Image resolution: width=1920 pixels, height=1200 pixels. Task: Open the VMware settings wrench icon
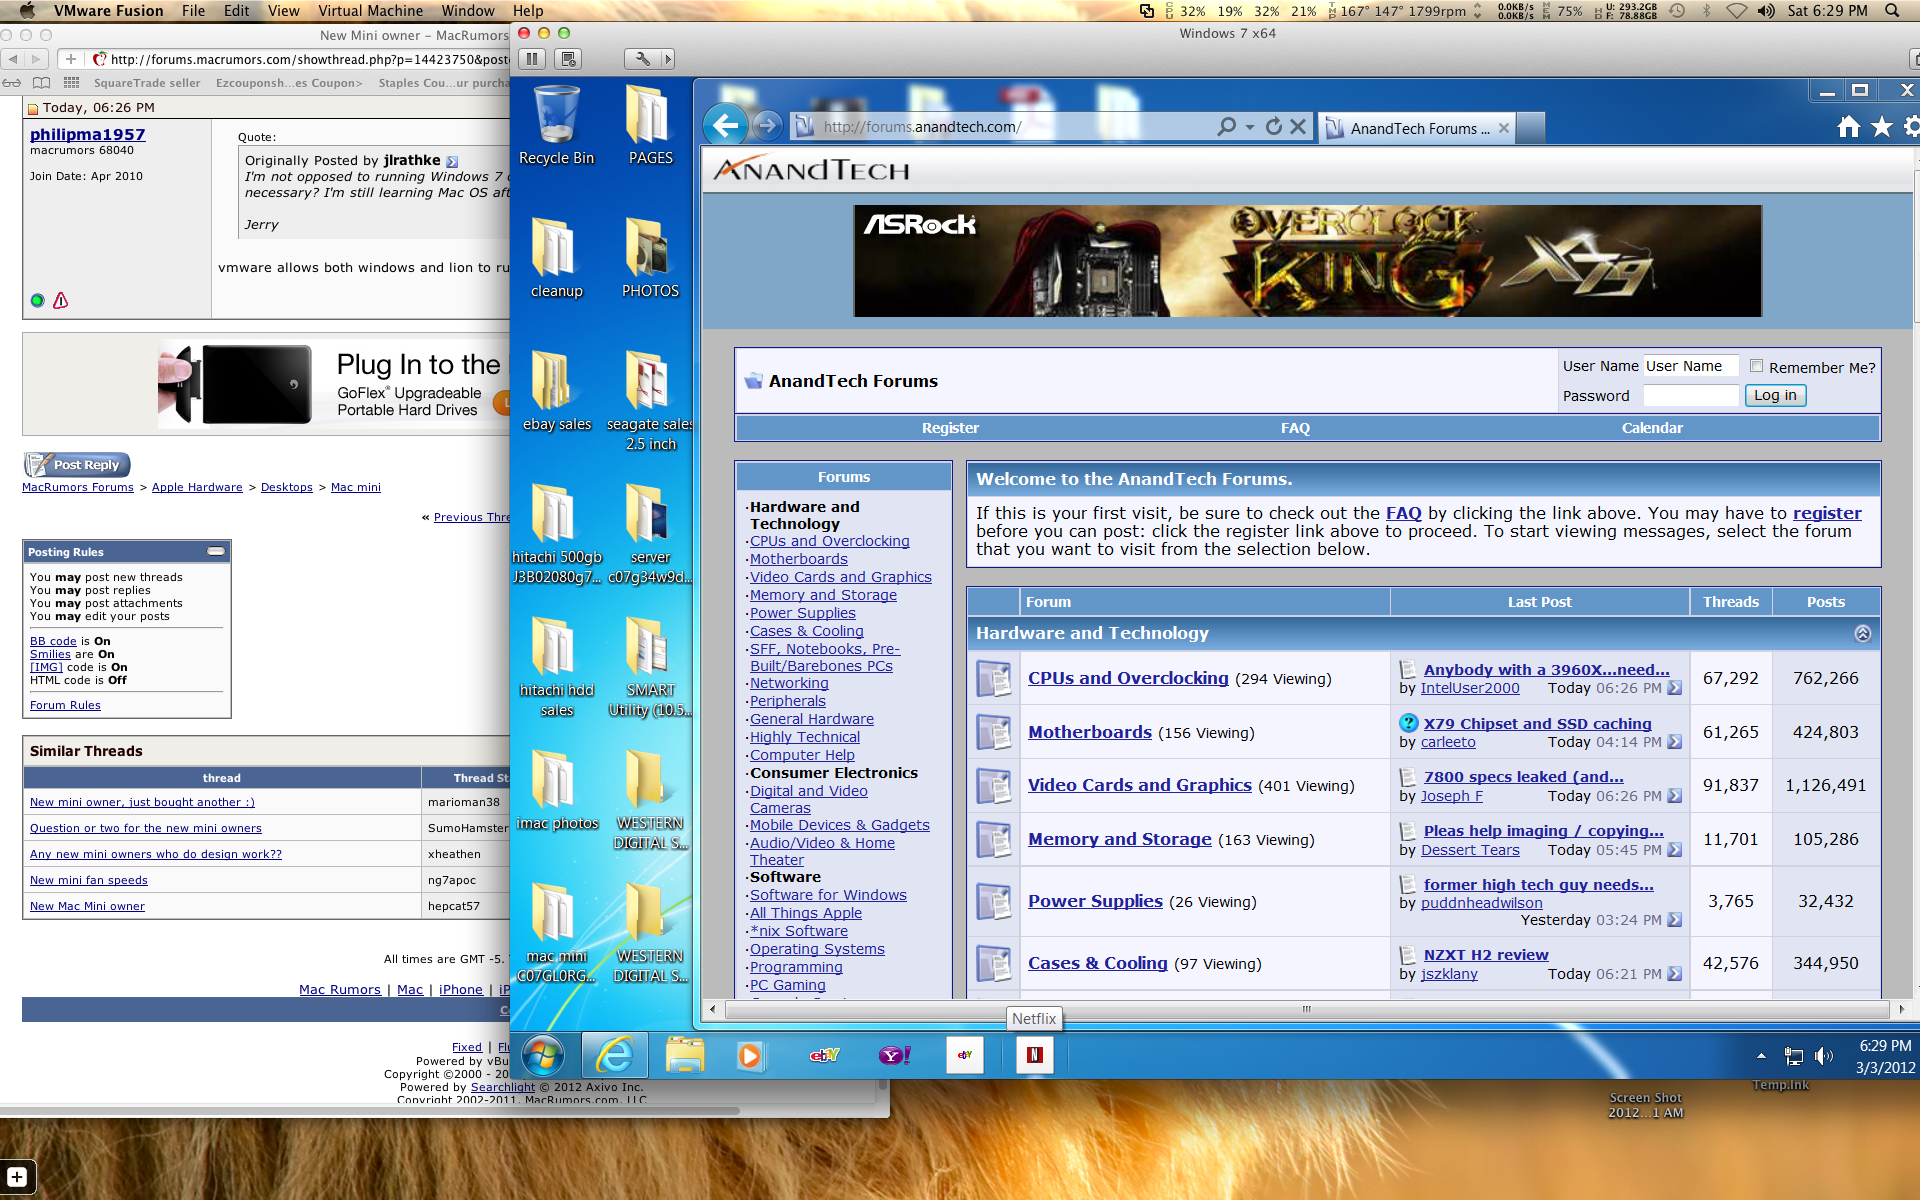(x=643, y=59)
